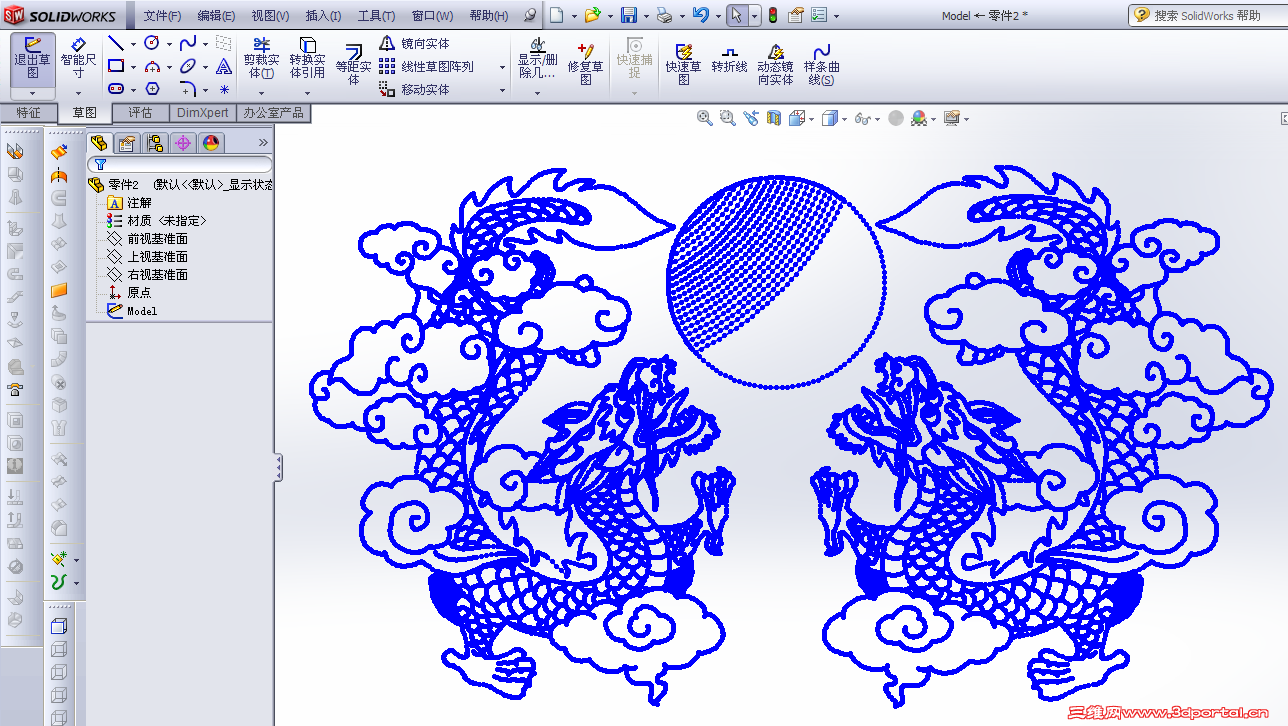The height and width of the screenshot is (726, 1288).
Task: Select the Sketch Fillet tool
Action: pos(188,89)
